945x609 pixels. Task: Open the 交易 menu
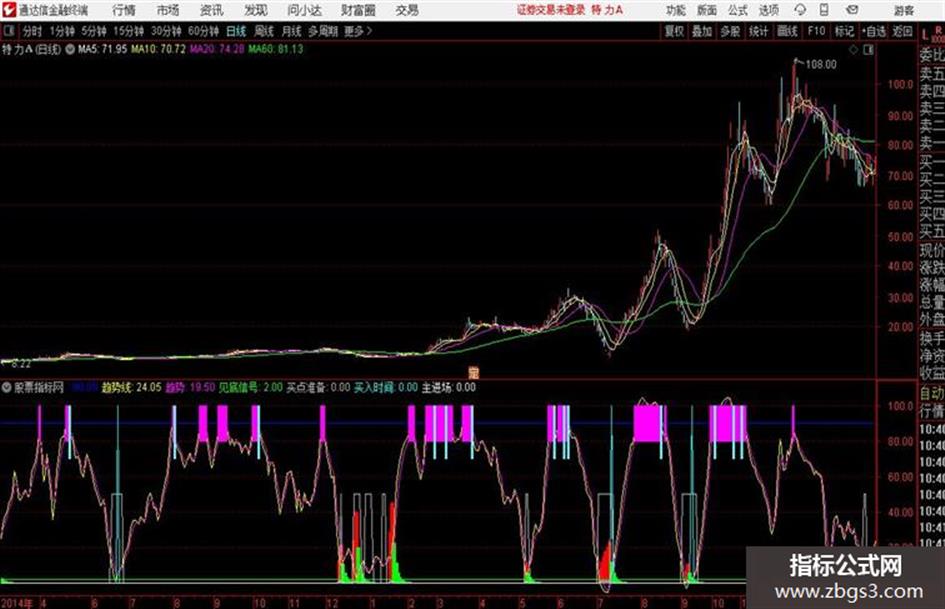[x=407, y=10]
